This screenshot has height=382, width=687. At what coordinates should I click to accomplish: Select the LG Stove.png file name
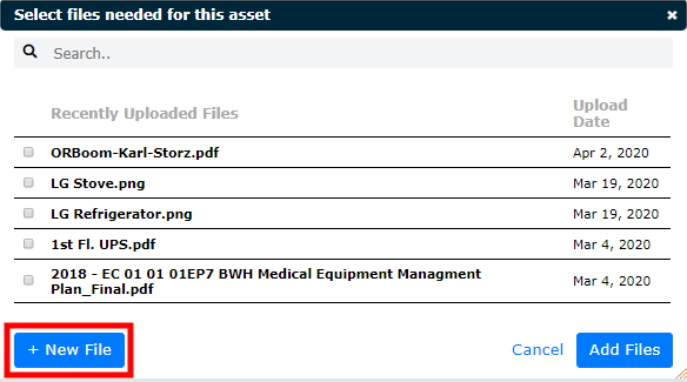click(x=98, y=184)
